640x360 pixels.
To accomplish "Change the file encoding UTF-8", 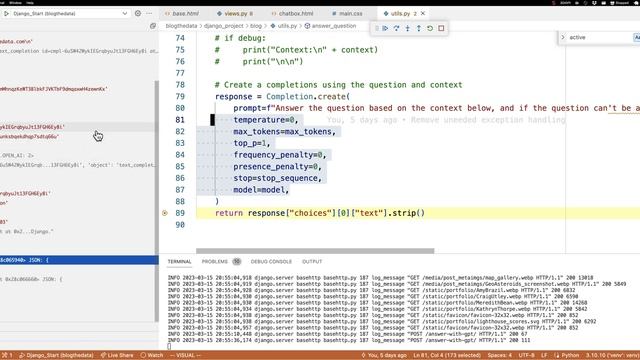I will 527,355.
